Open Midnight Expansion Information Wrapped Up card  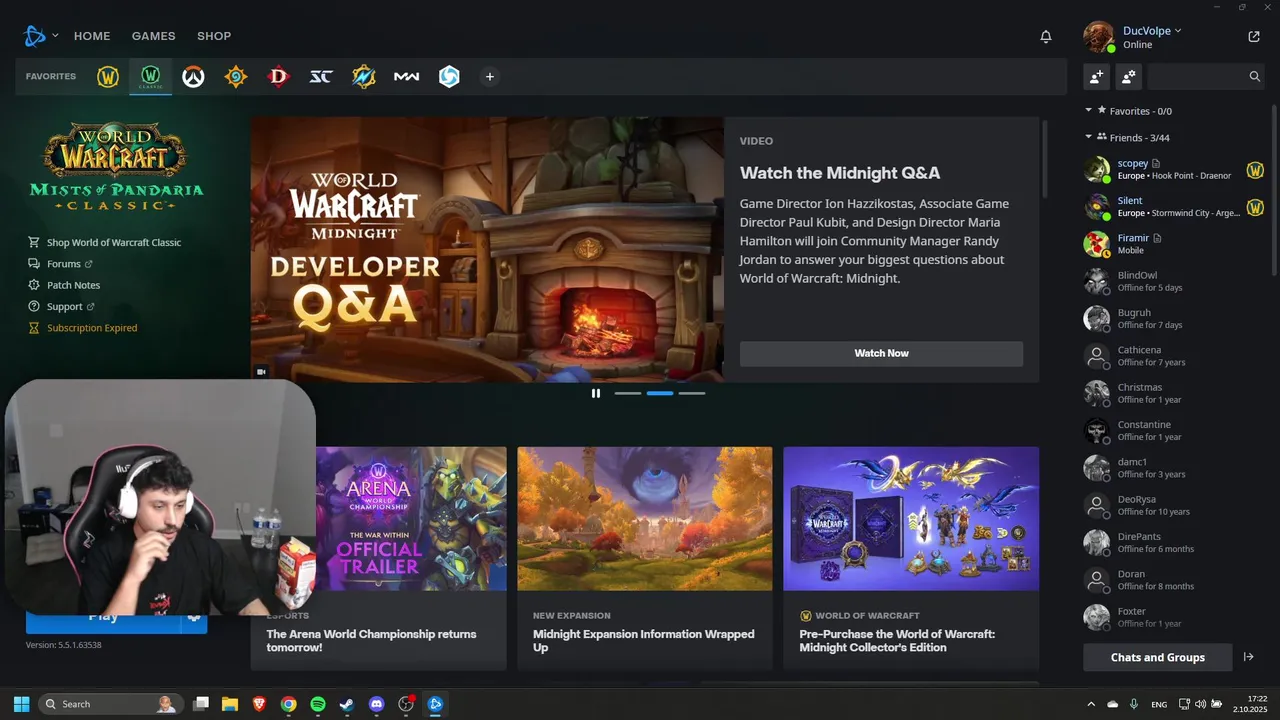tap(645, 558)
